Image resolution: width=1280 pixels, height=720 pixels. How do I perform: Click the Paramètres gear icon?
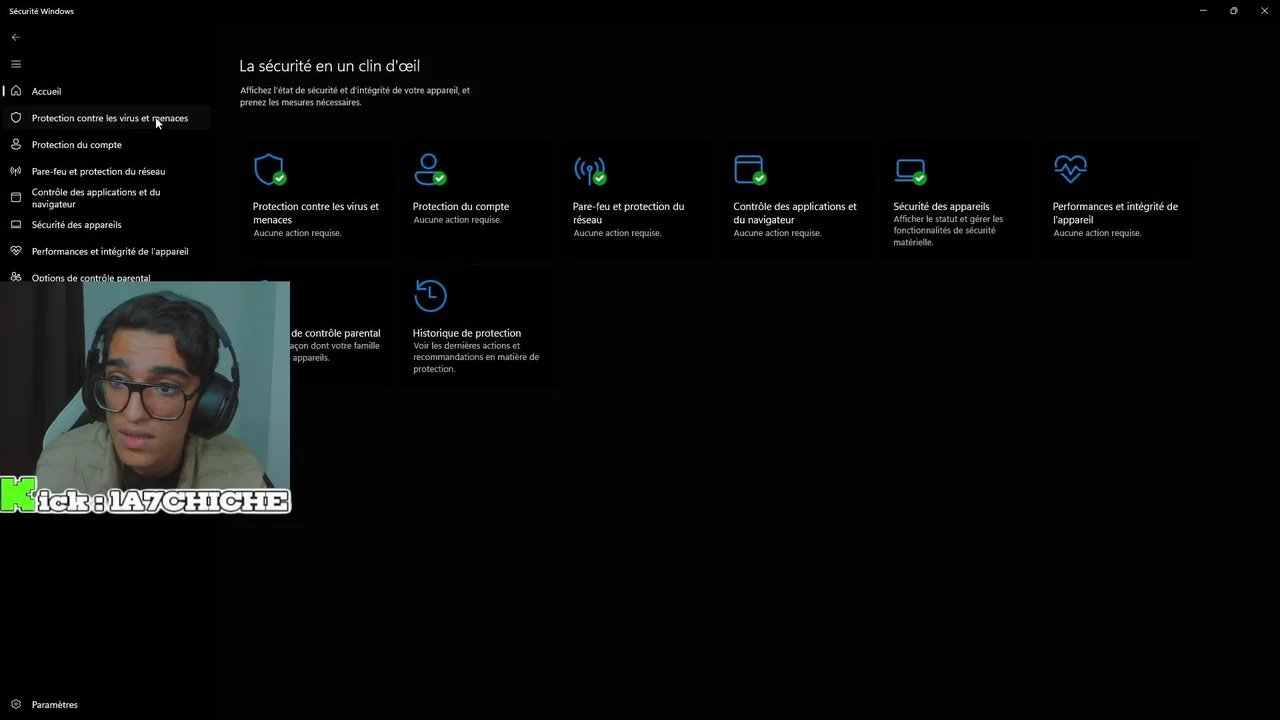click(x=16, y=704)
